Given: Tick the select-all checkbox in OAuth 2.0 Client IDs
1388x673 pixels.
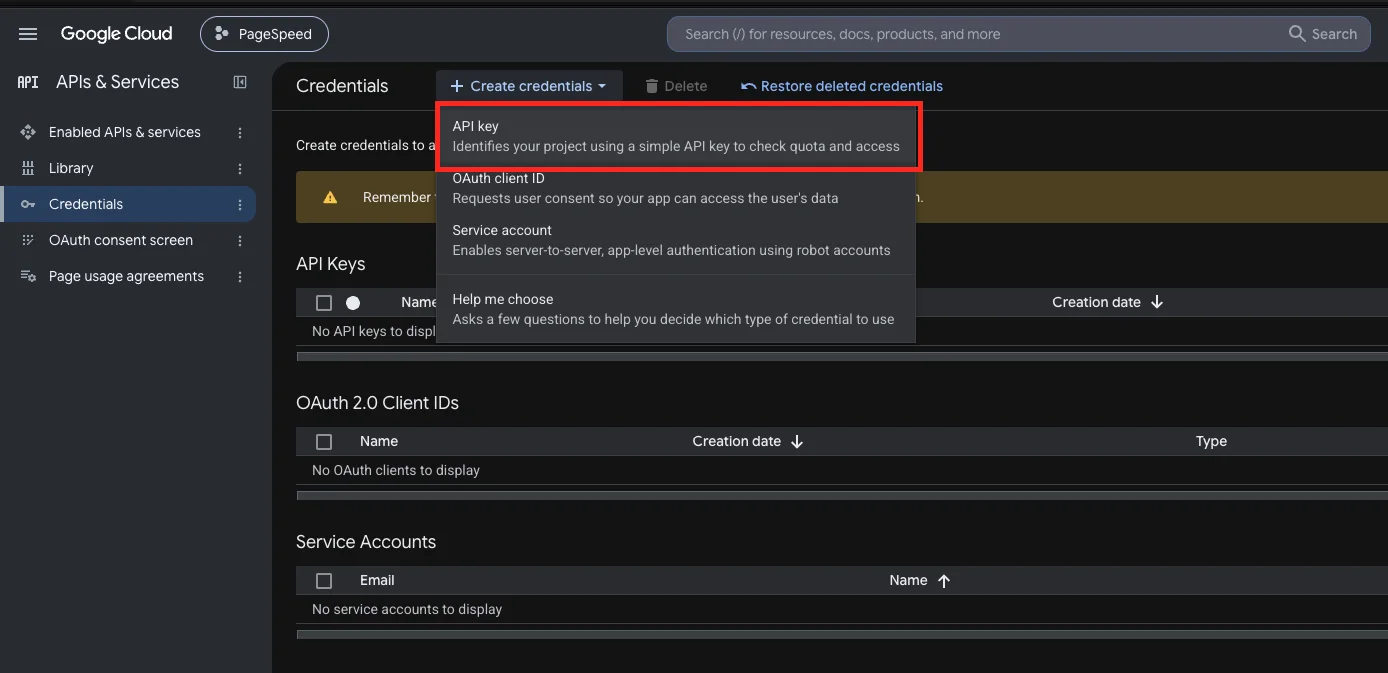Looking at the screenshot, I should tap(324, 441).
